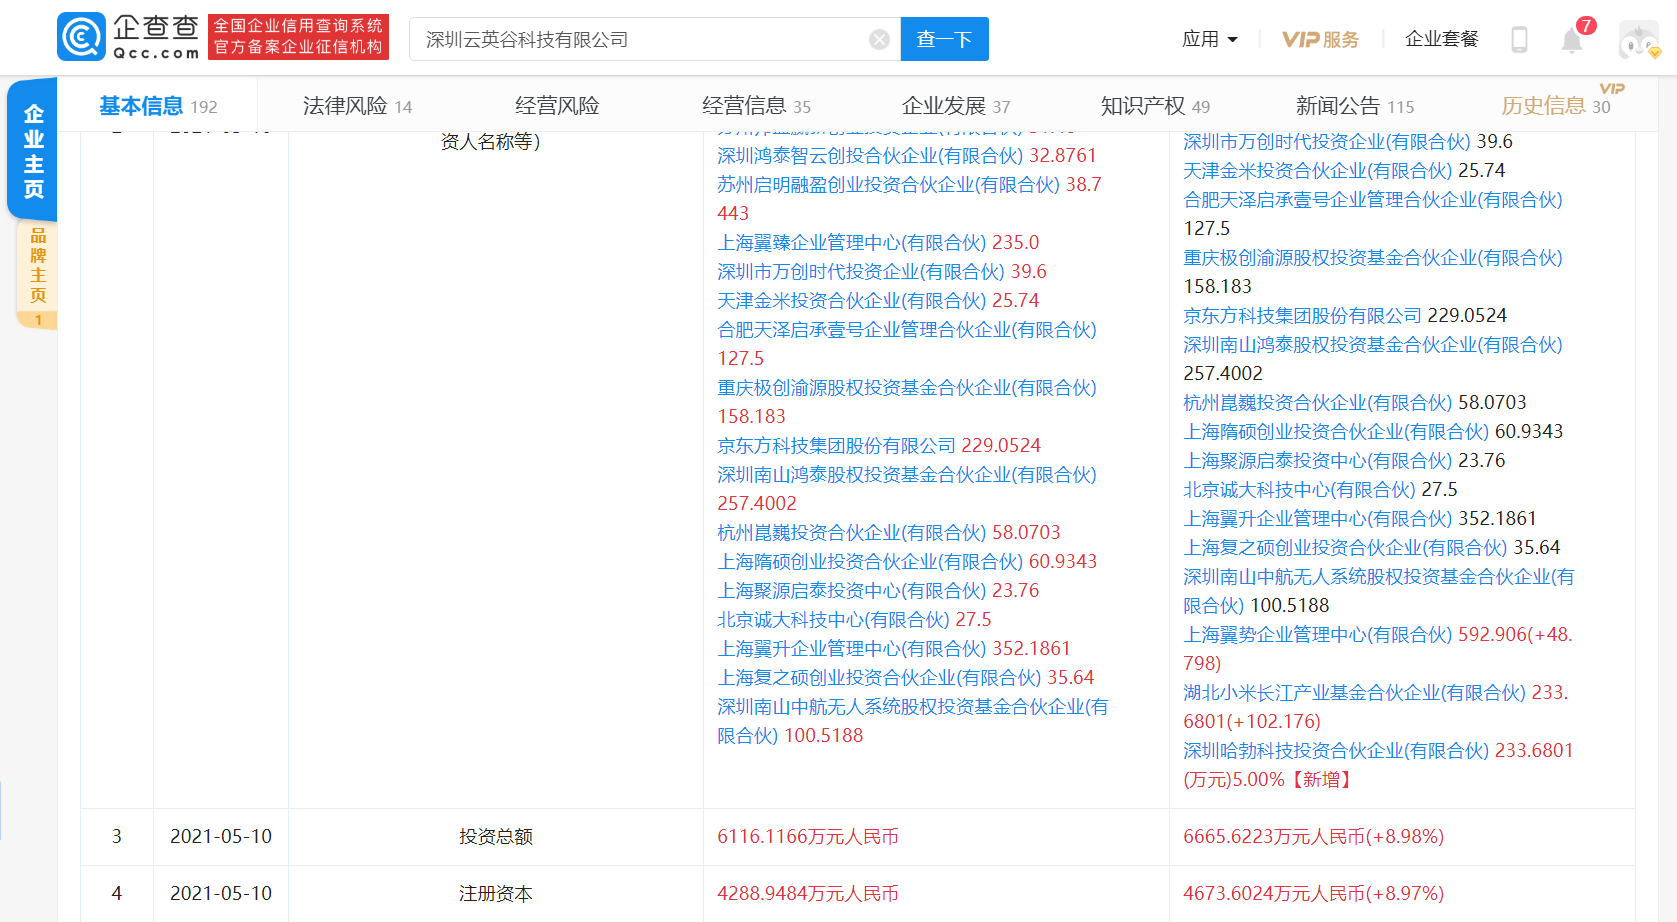This screenshot has height=922, width=1677.
Task: Open 京东方科技集团股份有限公司 in right column
Action: [1302, 316]
